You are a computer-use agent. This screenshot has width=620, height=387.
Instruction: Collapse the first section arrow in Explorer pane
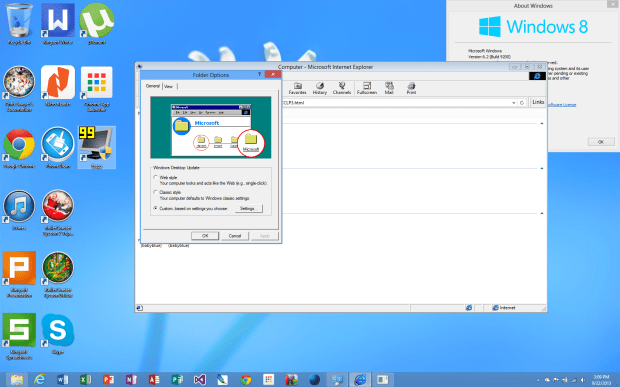542,124
